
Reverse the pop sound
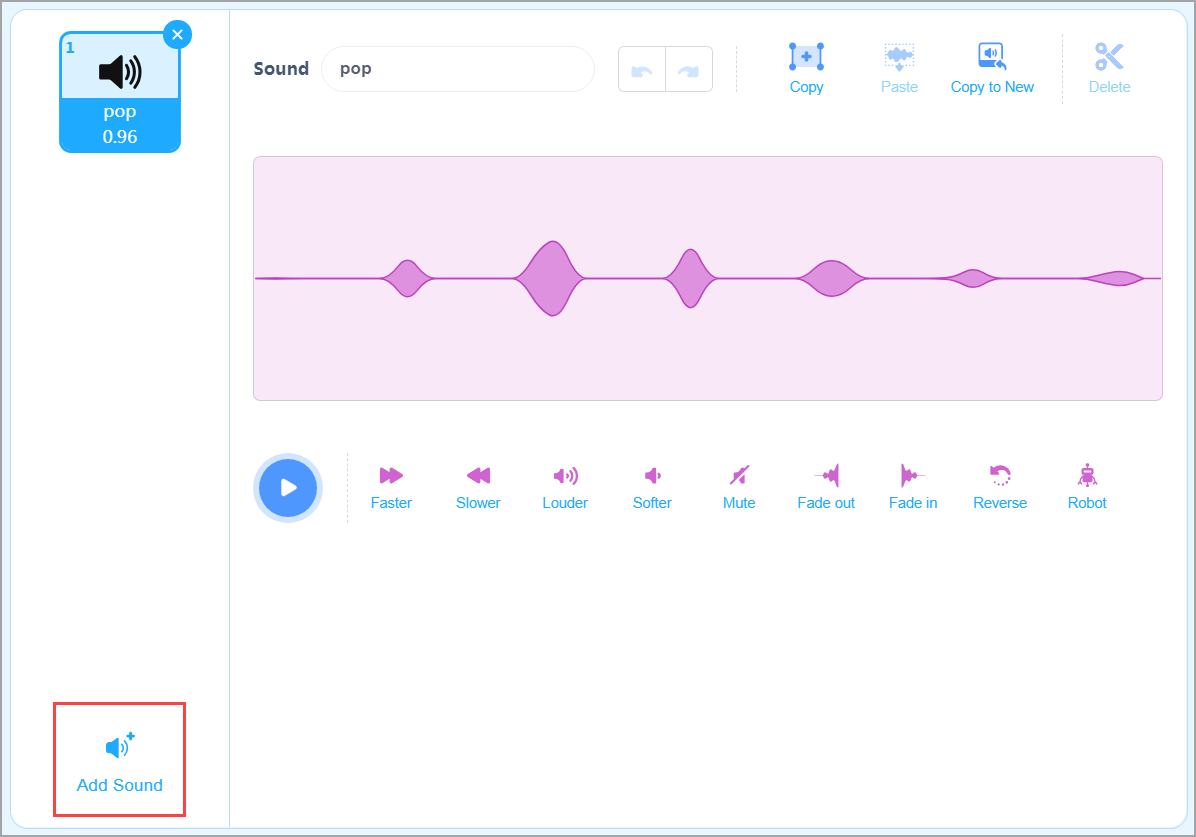pos(999,487)
